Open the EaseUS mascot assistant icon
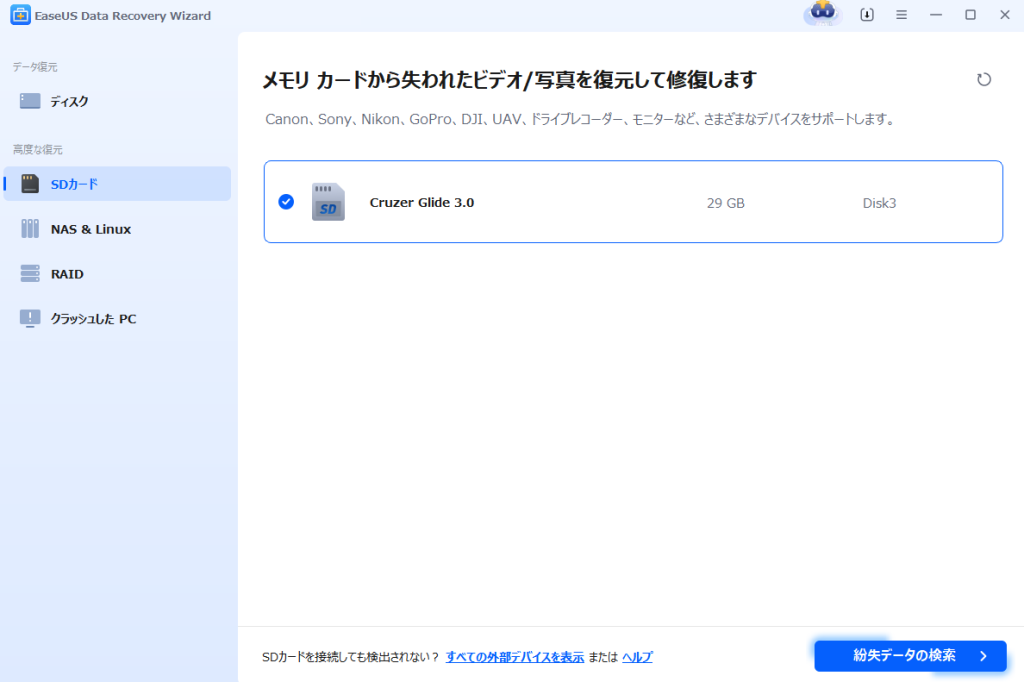This screenshot has width=1024, height=682. [x=821, y=15]
